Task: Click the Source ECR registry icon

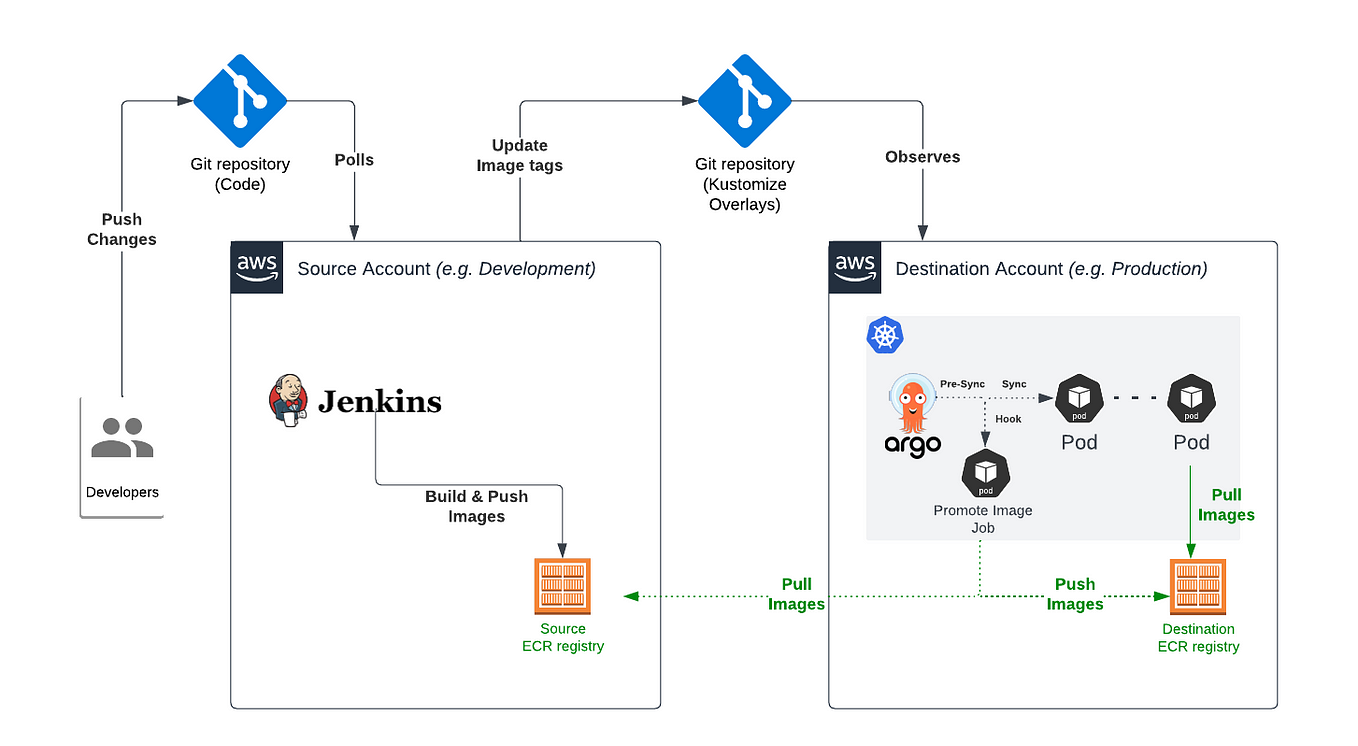Action: point(563,586)
